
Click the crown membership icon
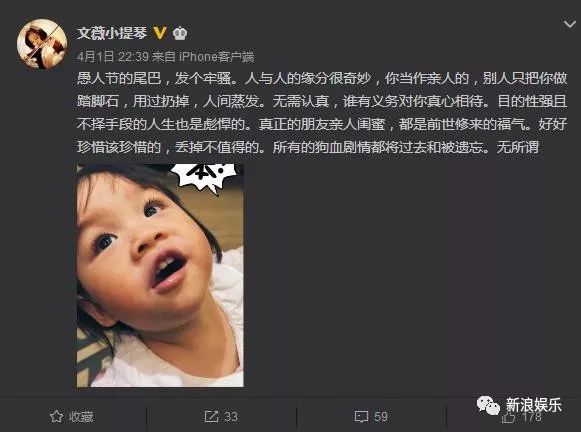[x=180, y=33]
